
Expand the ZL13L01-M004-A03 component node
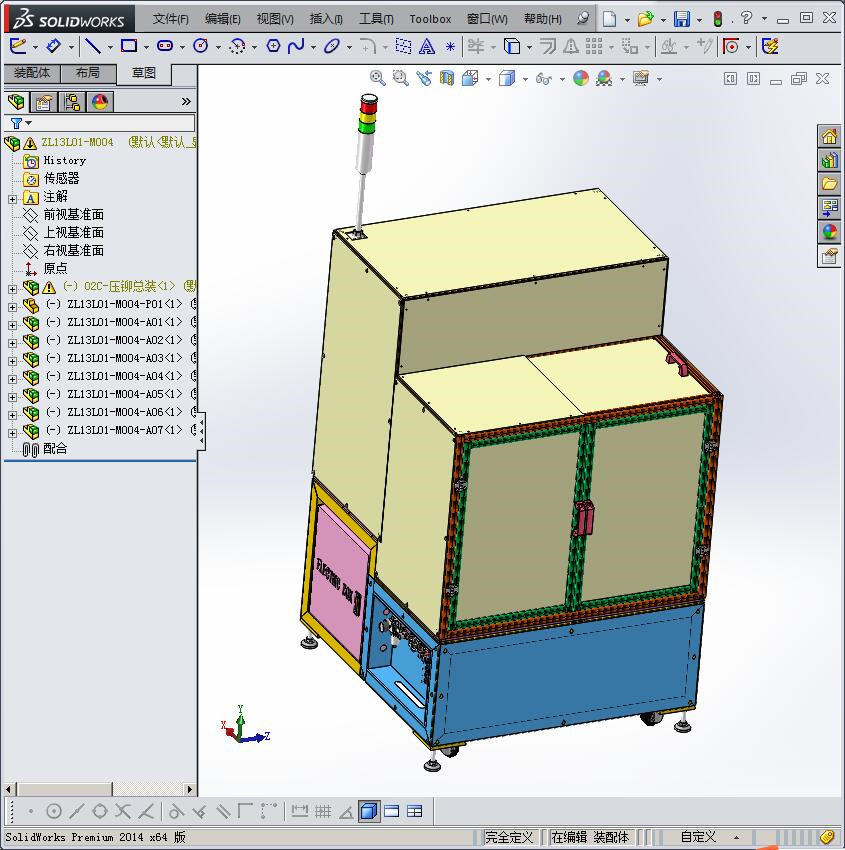coord(12,360)
